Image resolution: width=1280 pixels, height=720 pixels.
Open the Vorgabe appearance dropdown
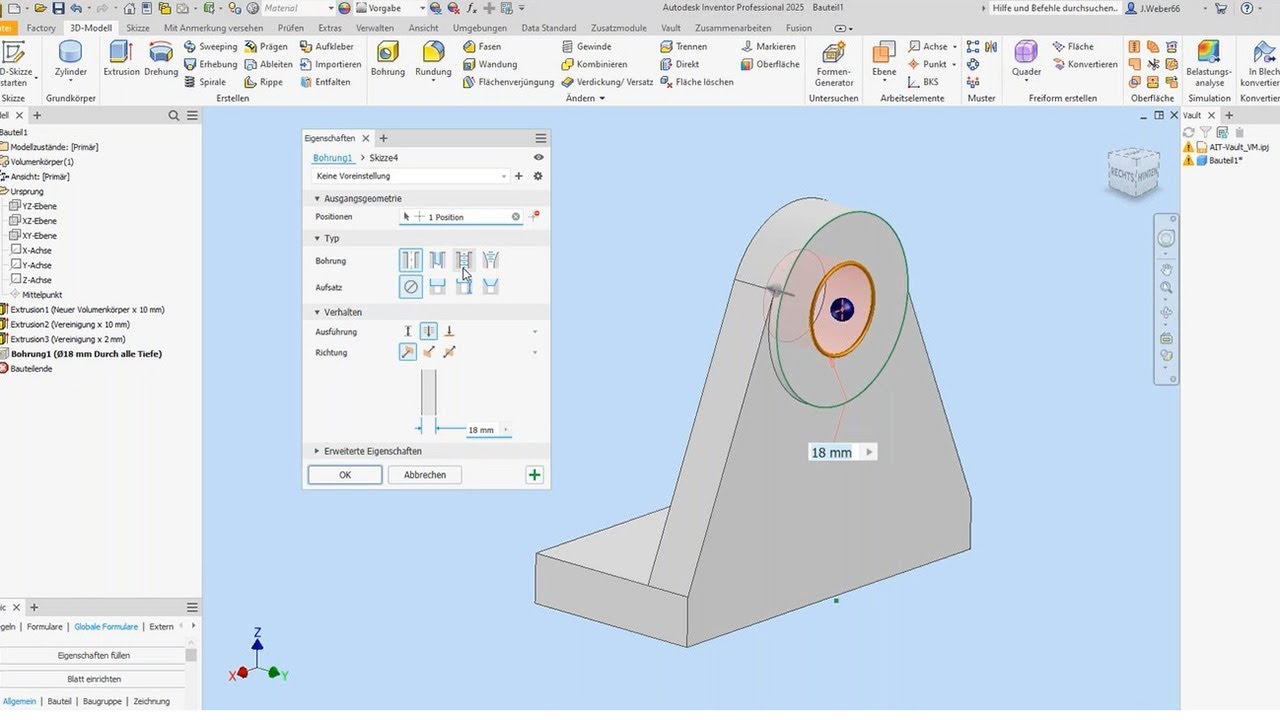[x=391, y=8]
